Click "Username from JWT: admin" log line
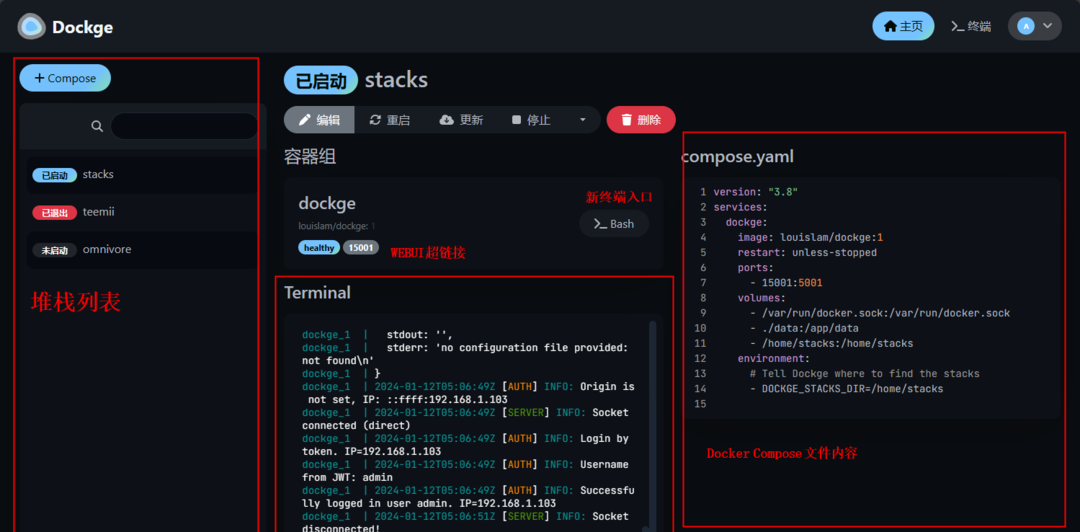1080x532 pixels. (466, 471)
